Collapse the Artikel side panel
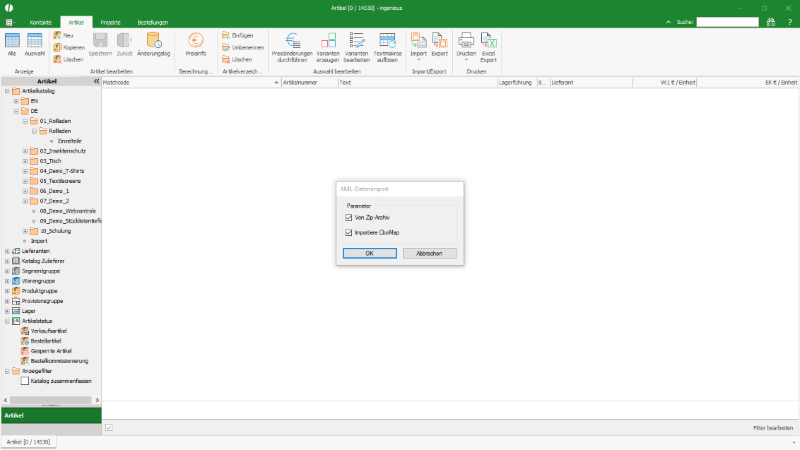800x450 pixels. coord(96,81)
